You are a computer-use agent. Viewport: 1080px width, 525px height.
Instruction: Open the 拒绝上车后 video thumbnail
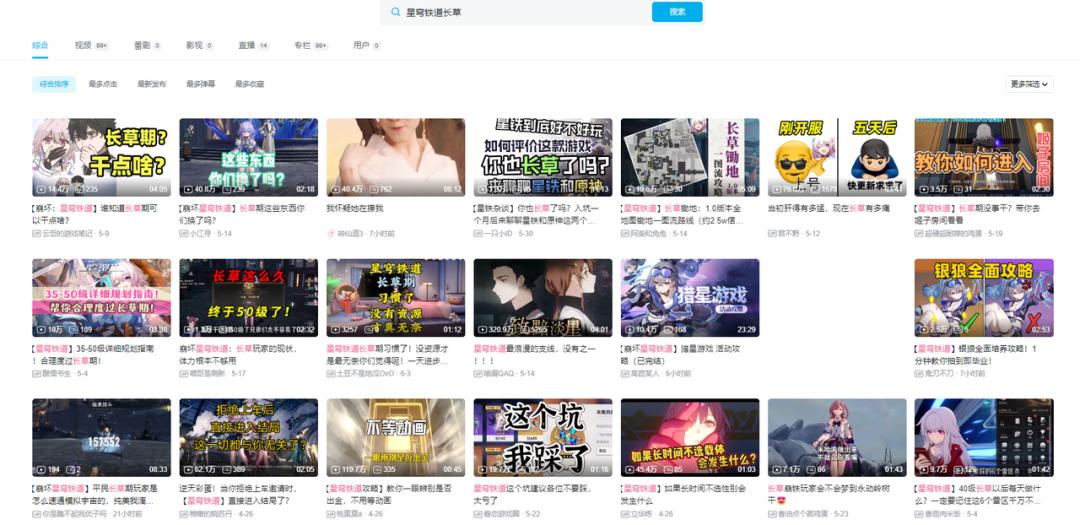[249, 438]
